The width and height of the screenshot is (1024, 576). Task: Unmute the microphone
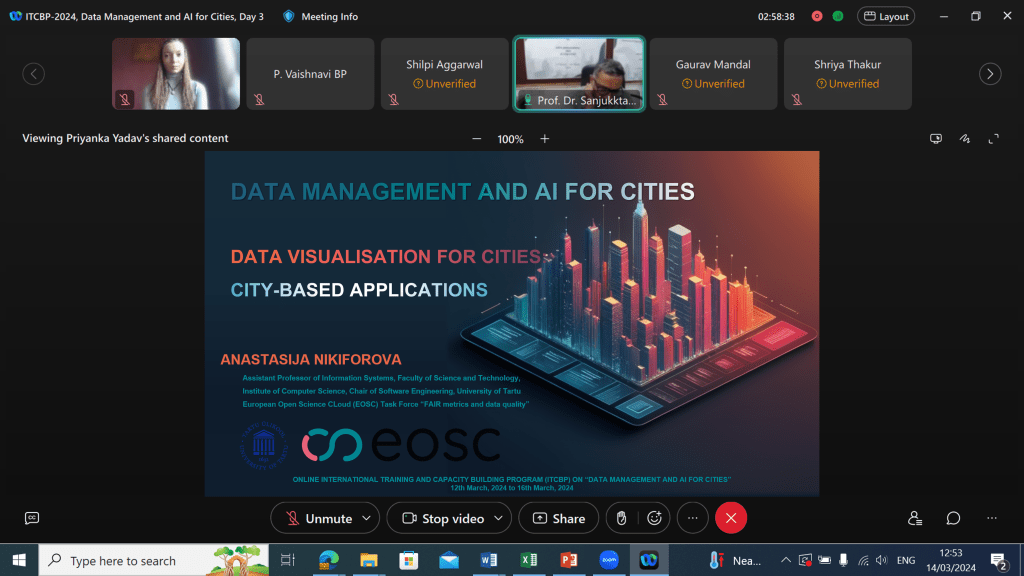tap(318, 518)
